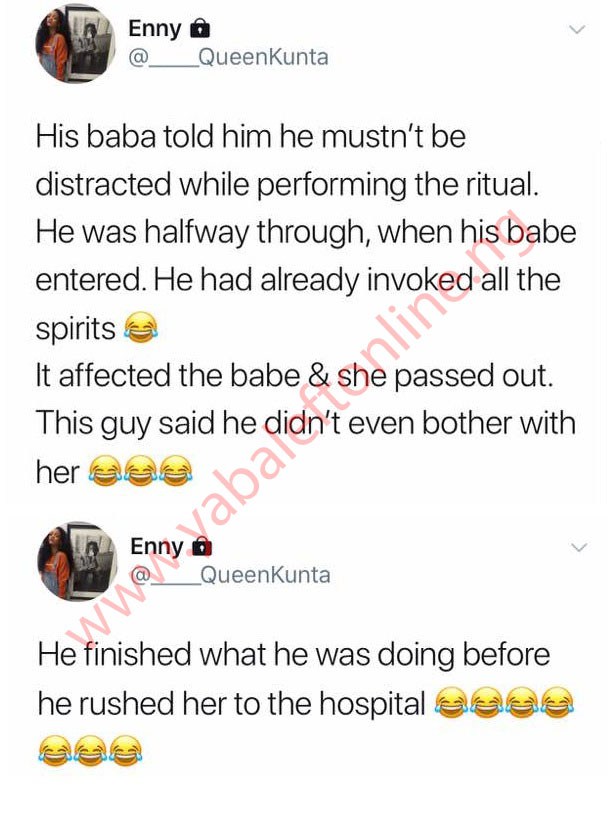Click the display name Enny on first tweet
This screenshot has height=824, width=608.
(x=154, y=29)
